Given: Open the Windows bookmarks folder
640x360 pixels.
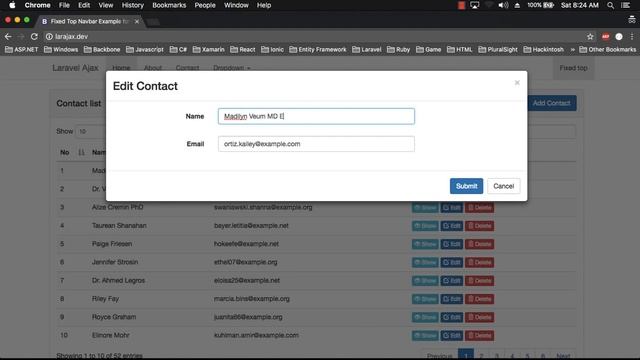Looking at the screenshot, I should point(61,49).
